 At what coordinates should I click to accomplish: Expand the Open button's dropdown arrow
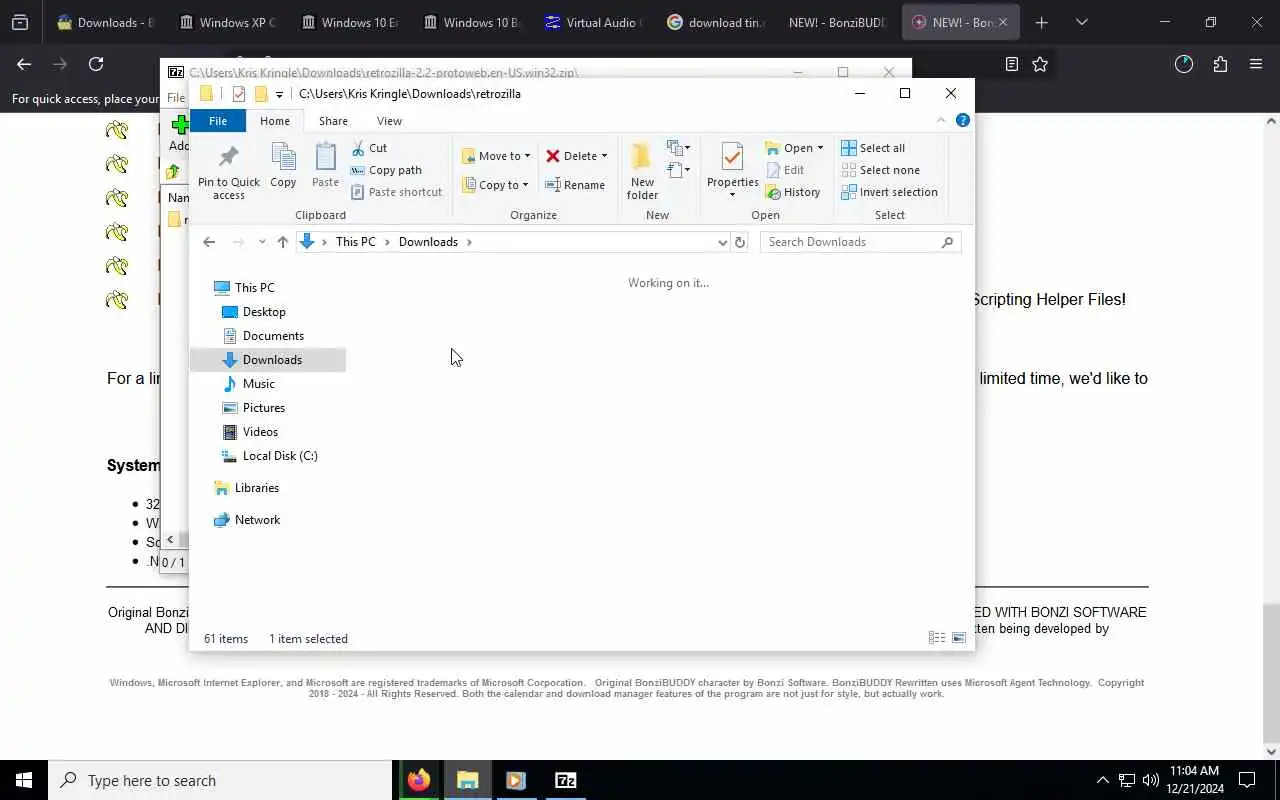point(820,148)
